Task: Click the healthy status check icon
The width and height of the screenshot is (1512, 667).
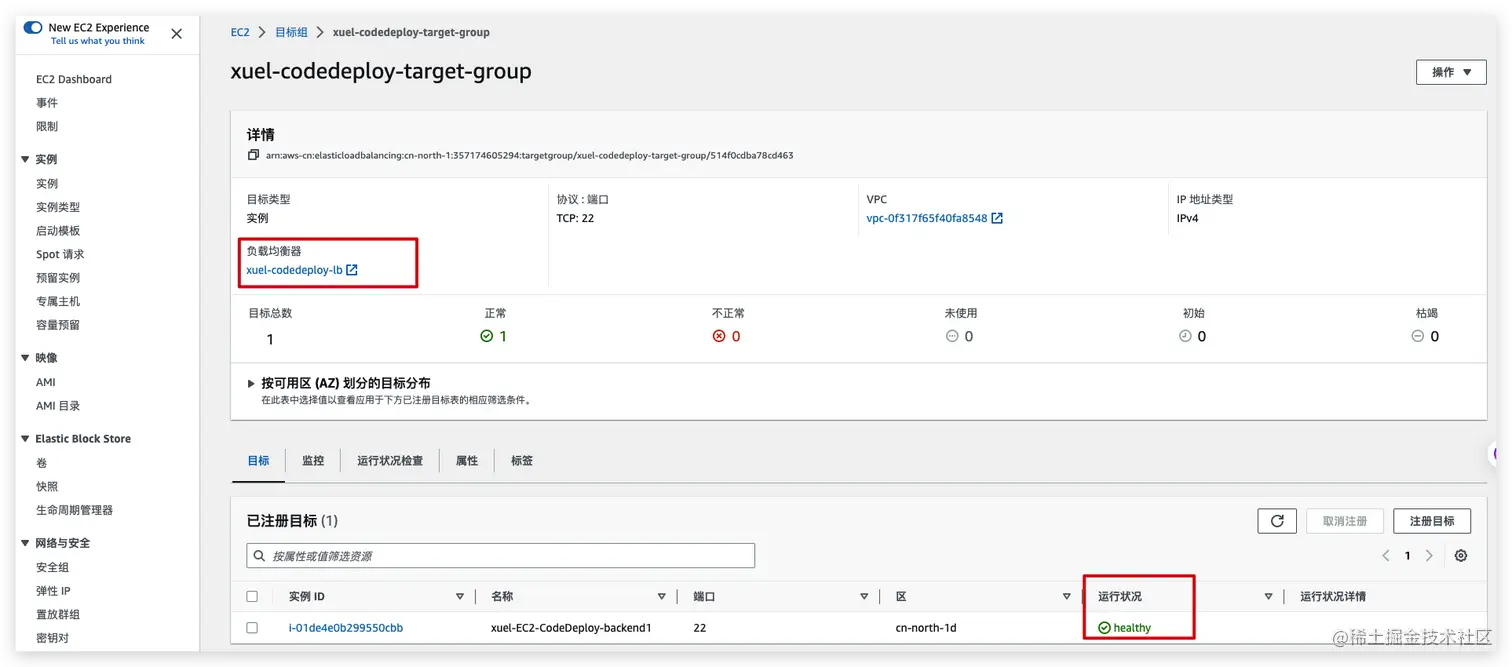Action: [1104, 628]
